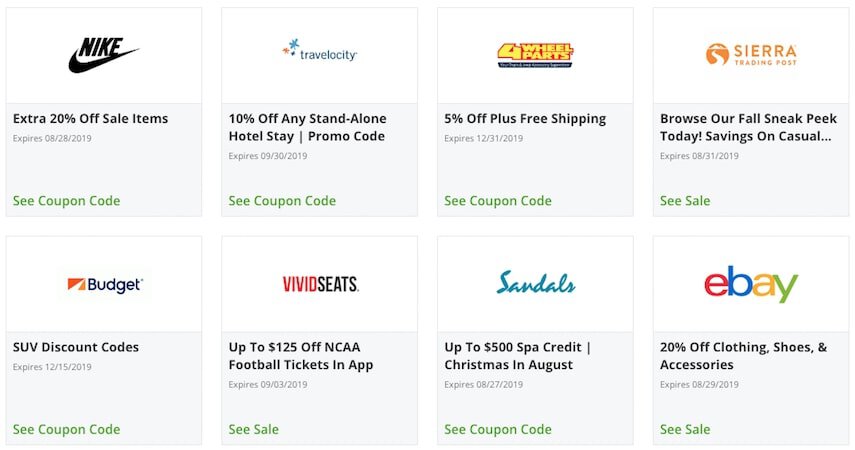Click the Sierra Trading Post logo
This screenshot has height=450, width=855.
[x=751, y=55]
